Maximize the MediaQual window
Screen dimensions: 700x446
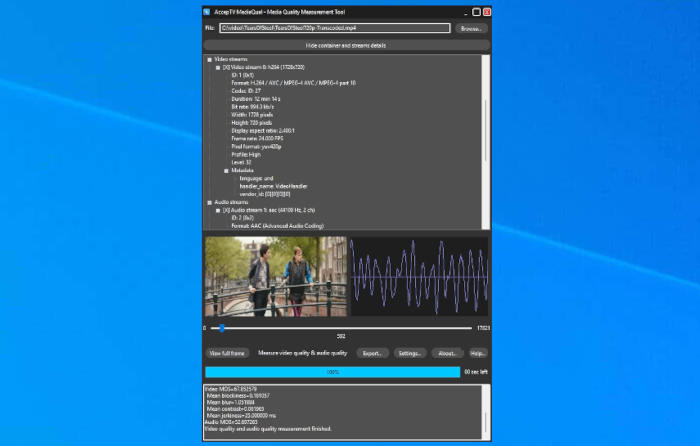pyautogui.click(x=475, y=13)
